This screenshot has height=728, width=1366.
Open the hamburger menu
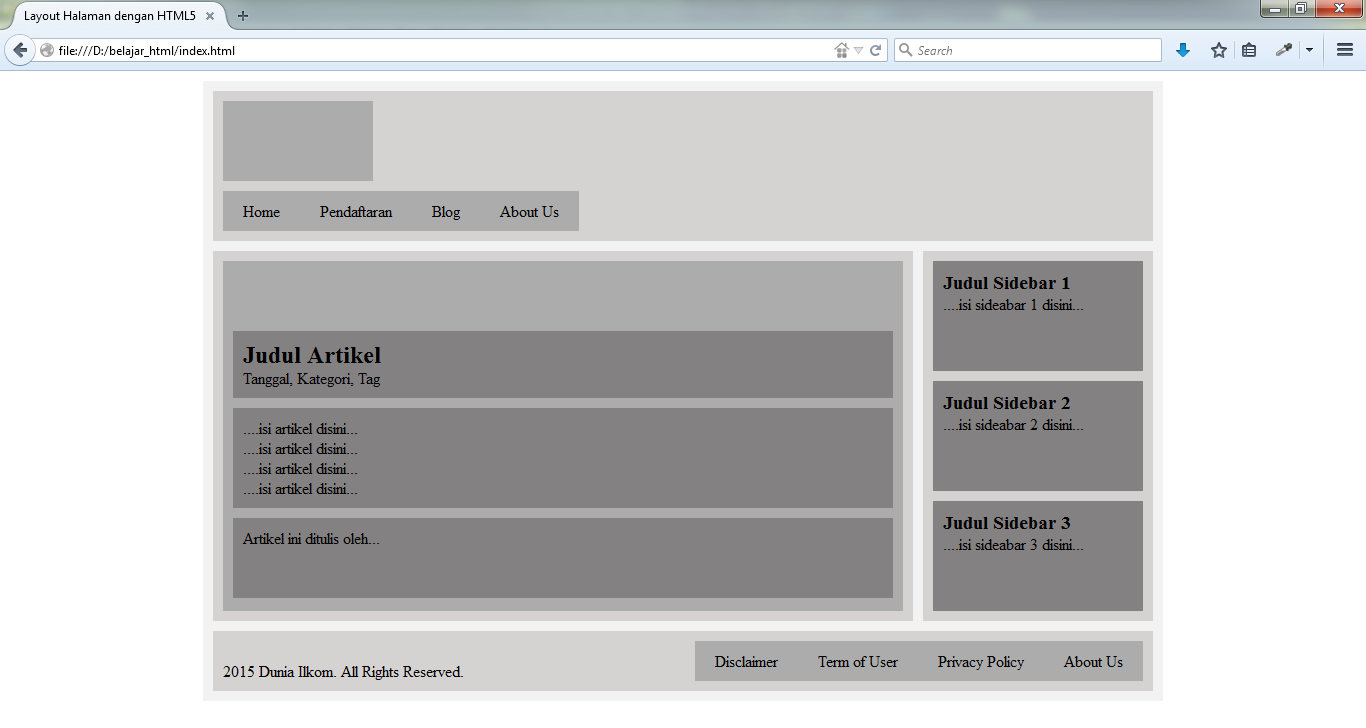pyautogui.click(x=1345, y=50)
